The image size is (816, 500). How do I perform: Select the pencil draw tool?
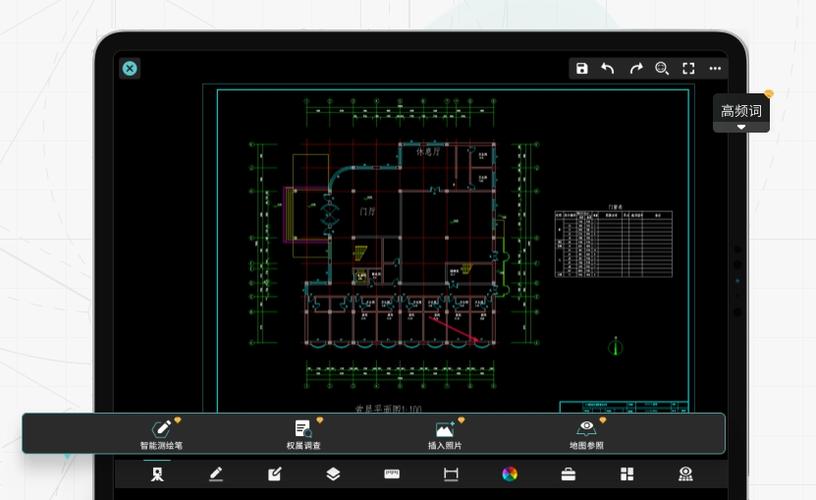[x=215, y=474]
